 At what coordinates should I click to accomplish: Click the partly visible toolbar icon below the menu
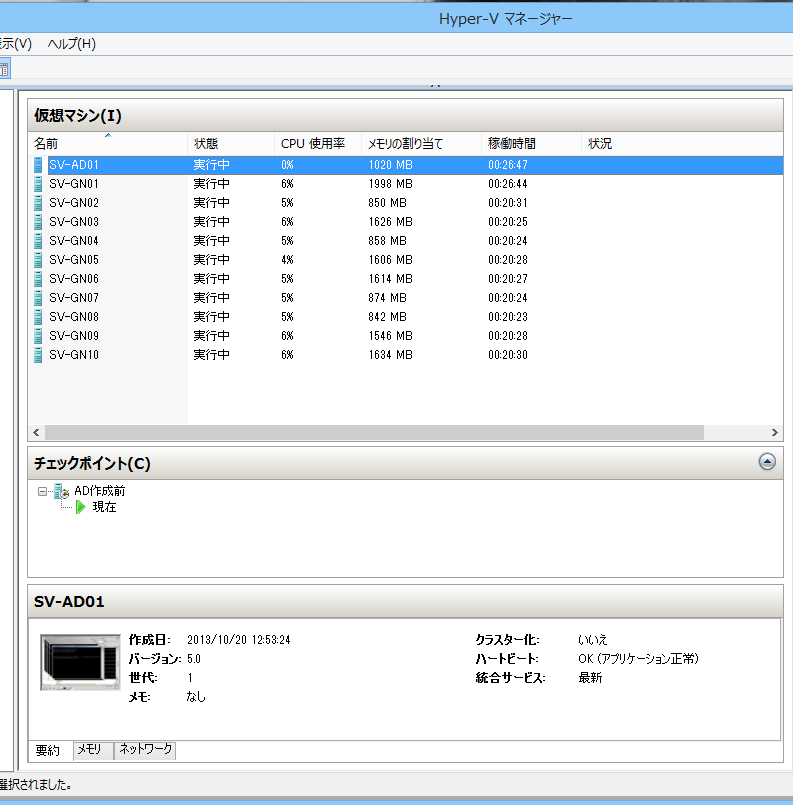click(5, 69)
